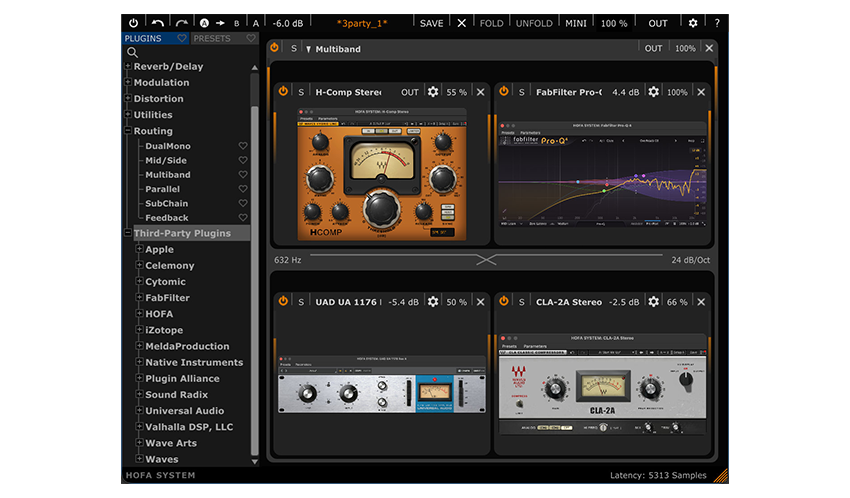Remove the H-Comp Stereo plugin
The width and height of the screenshot is (850, 498).
pyautogui.click(x=480, y=92)
